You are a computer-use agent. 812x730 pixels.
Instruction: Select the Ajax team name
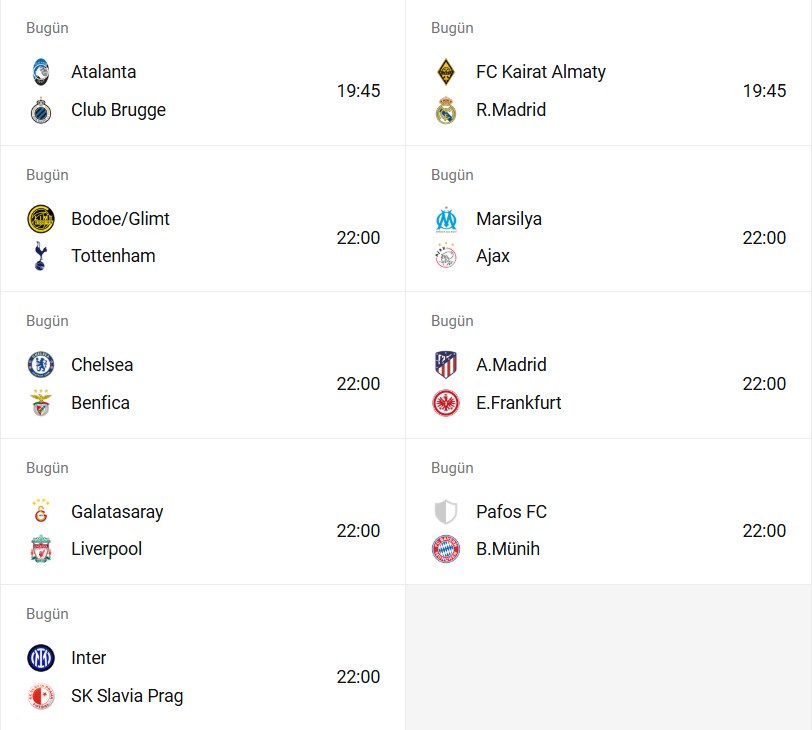tap(493, 256)
